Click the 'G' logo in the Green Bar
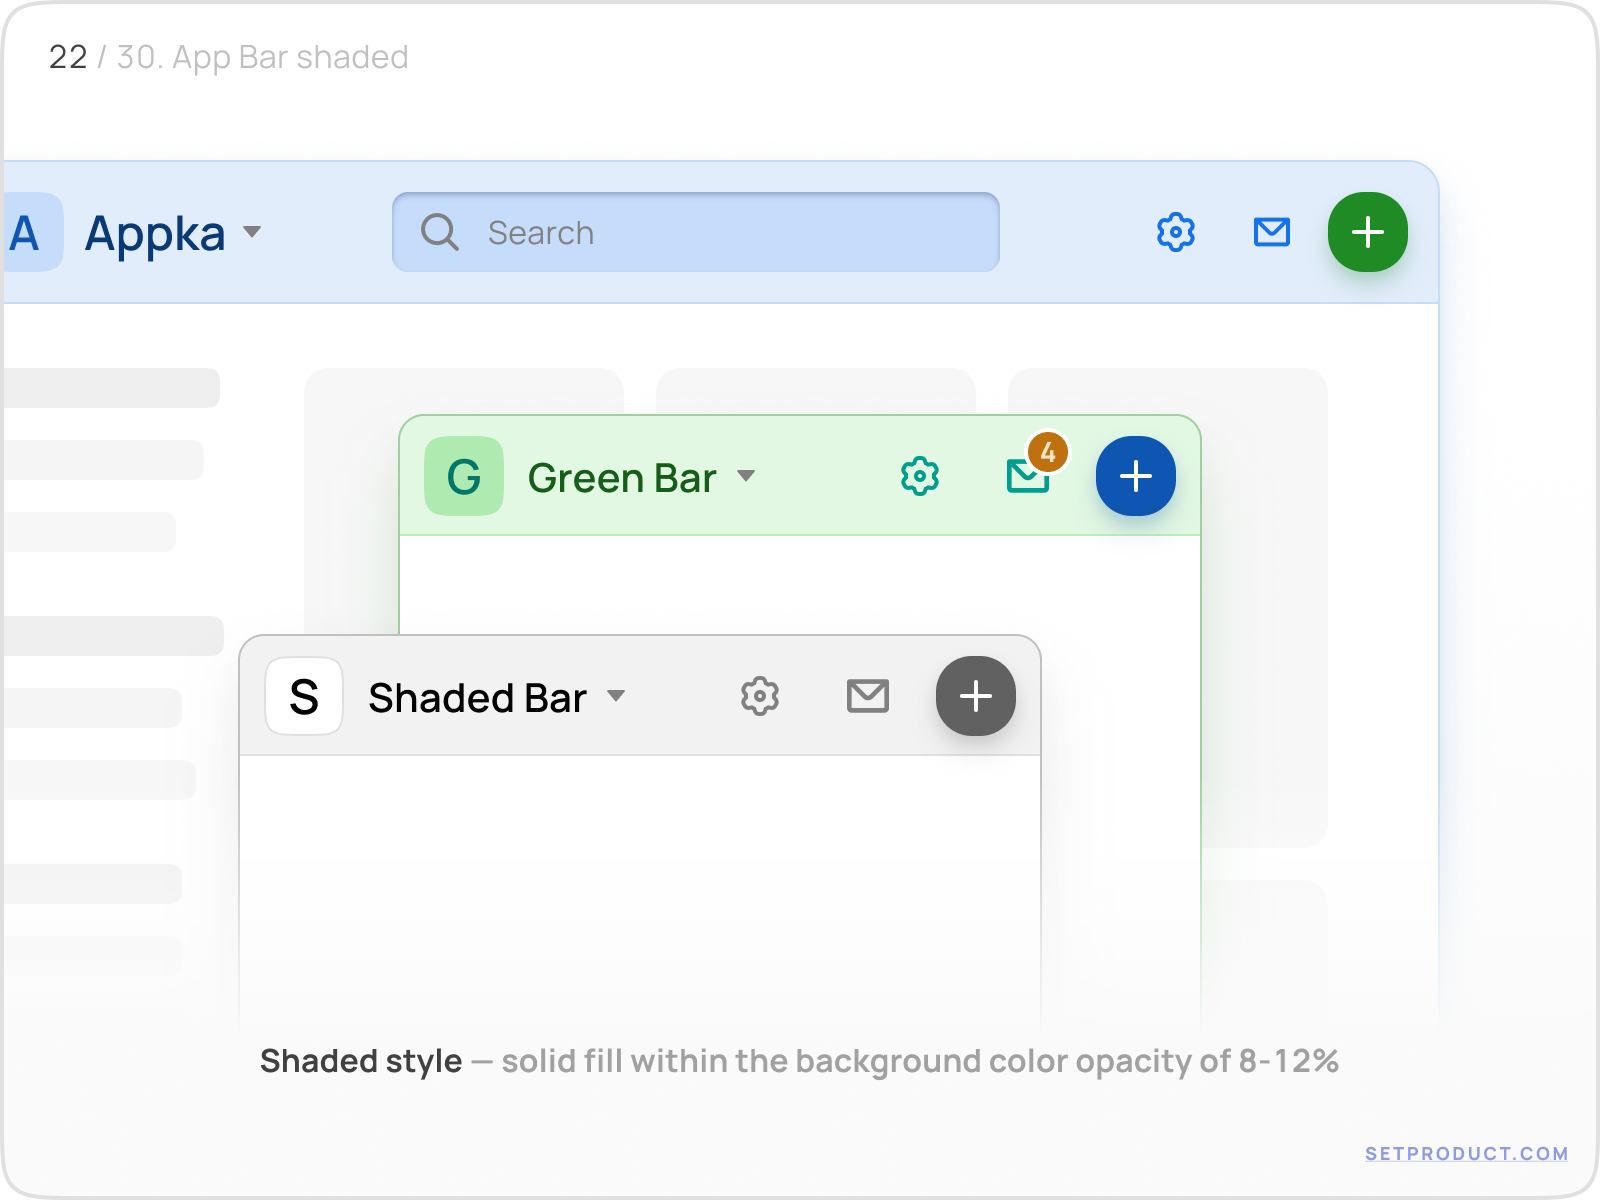Image resolution: width=1600 pixels, height=1200 pixels. pos(463,477)
